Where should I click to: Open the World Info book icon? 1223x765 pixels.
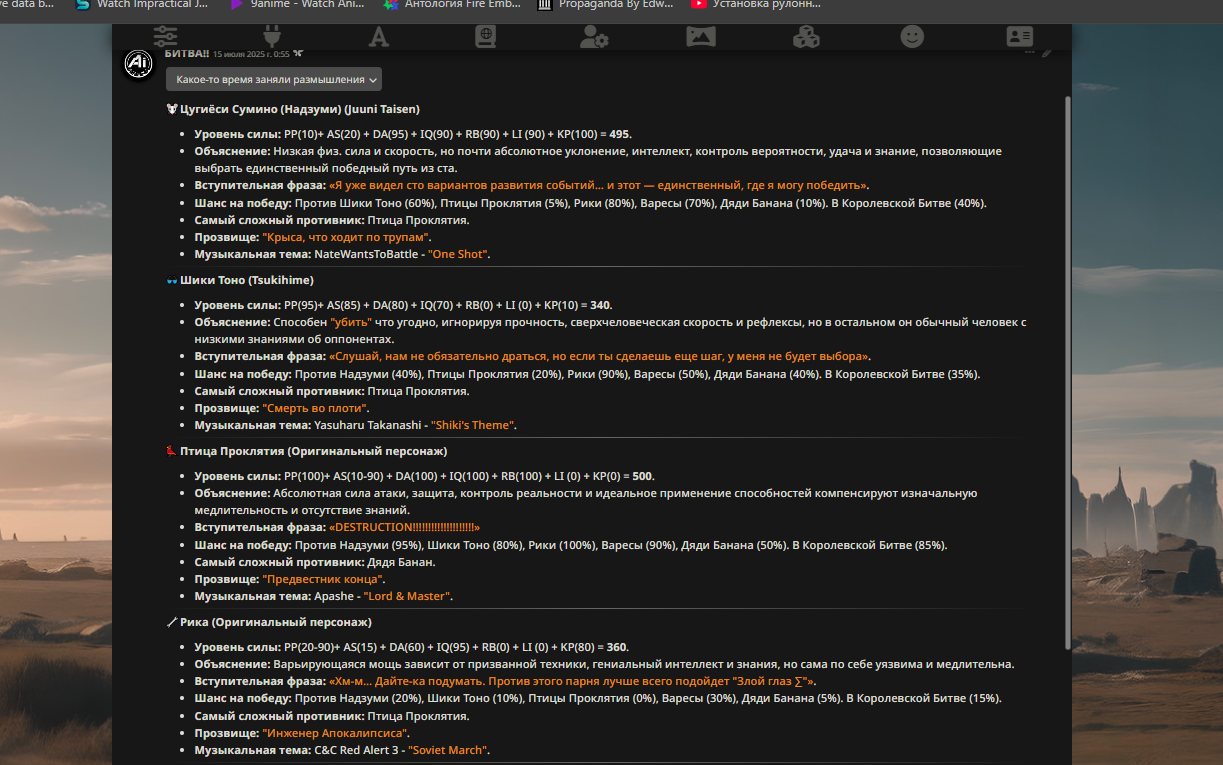[485, 37]
